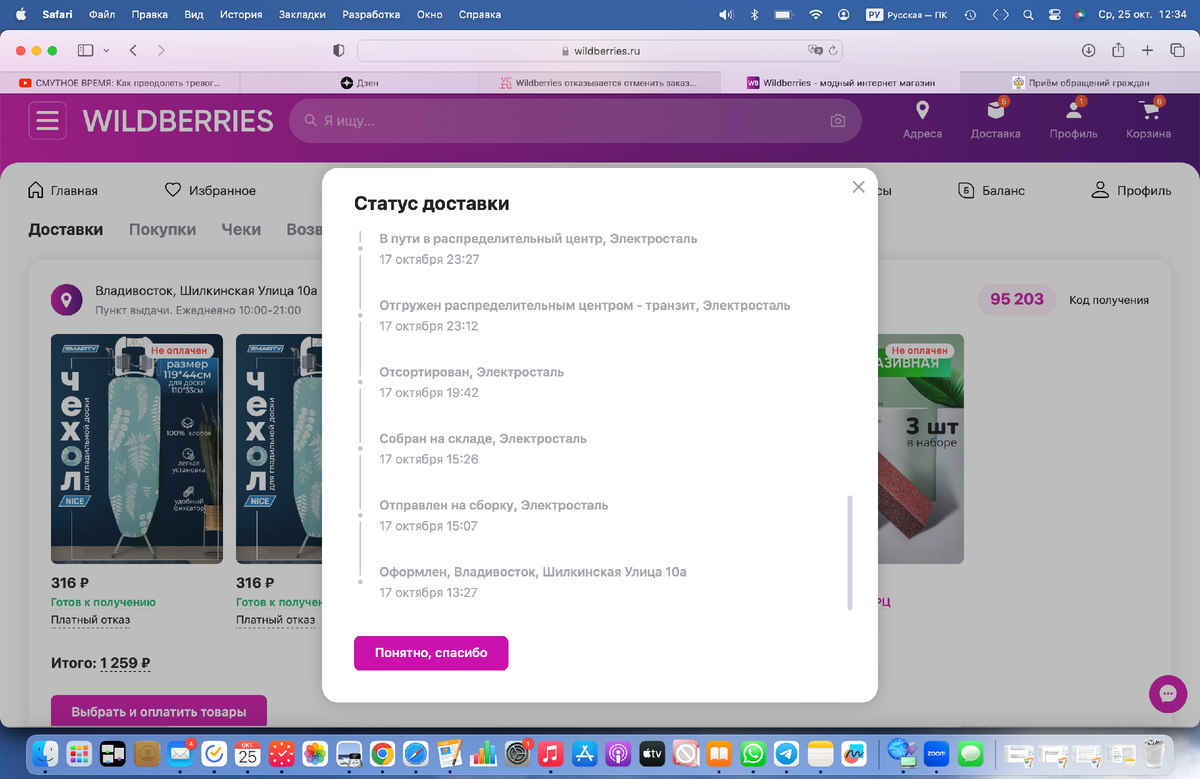
Task: Click the volume icon in menu bar
Action: pyautogui.click(x=726, y=15)
